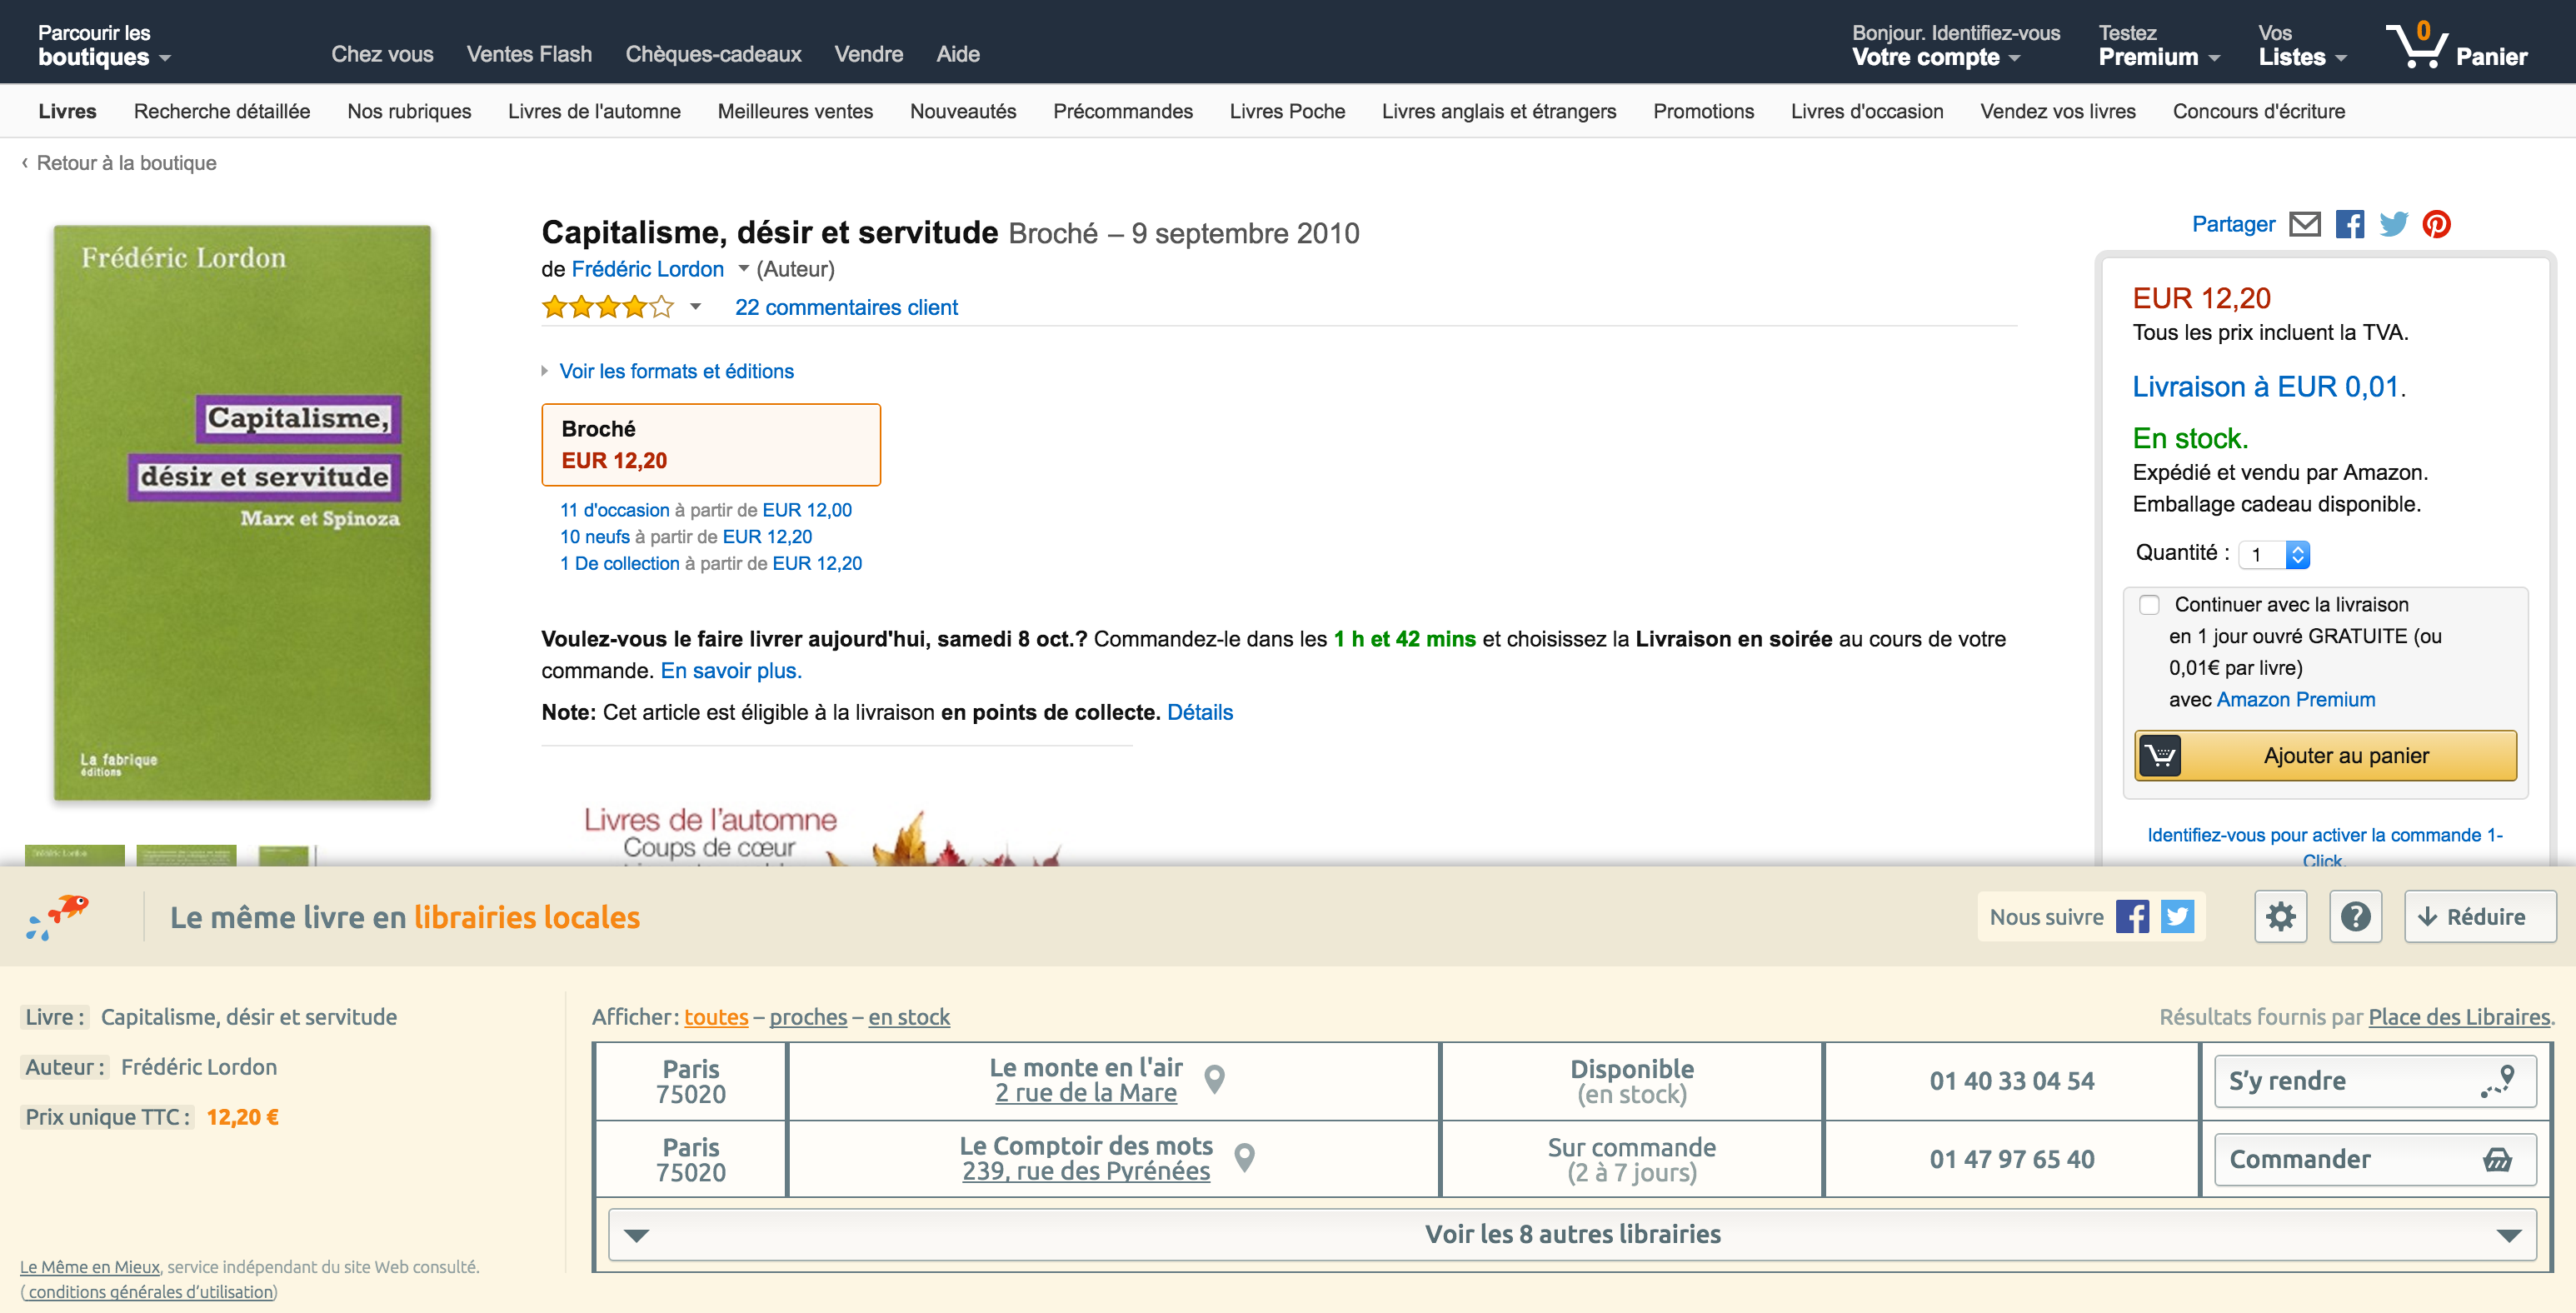Click the star rating of the book
This screenshot has width=2576, height=1313.
608,307
